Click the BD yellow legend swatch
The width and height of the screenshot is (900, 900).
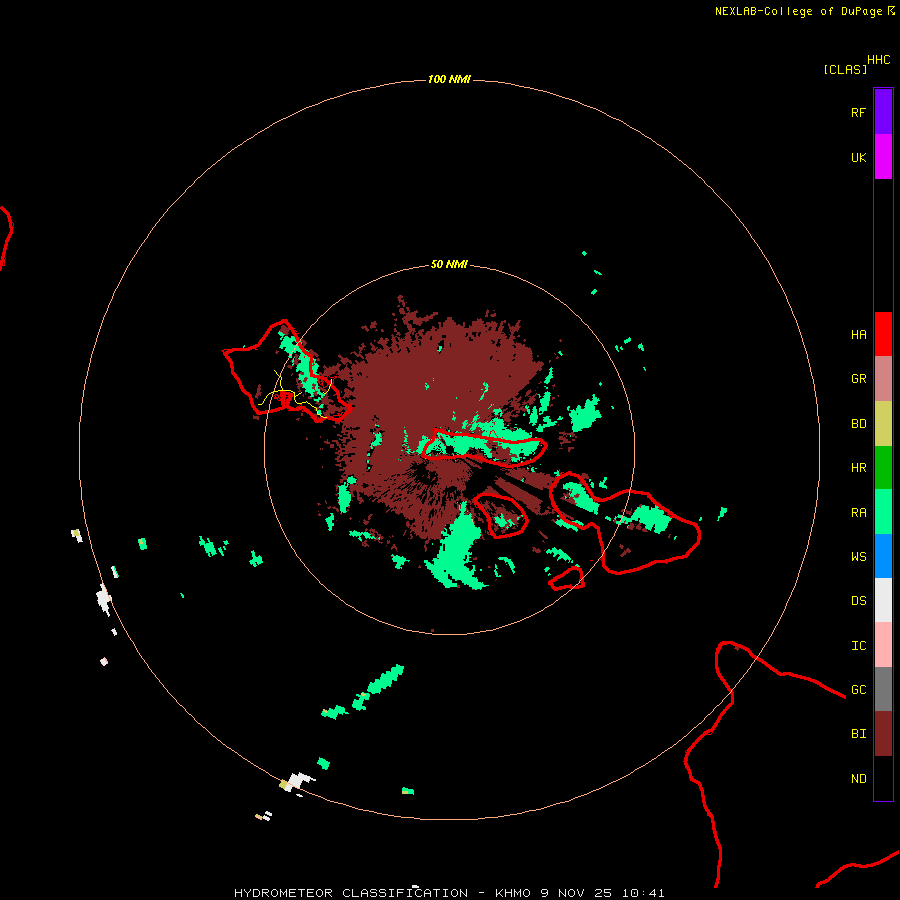pyautogui.click(x=883, y=423)
